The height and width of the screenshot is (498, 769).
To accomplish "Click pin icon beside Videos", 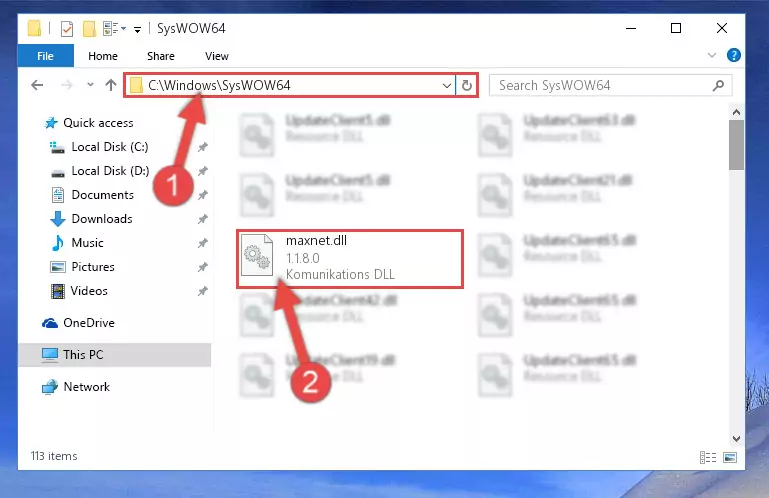I will 203,291.
